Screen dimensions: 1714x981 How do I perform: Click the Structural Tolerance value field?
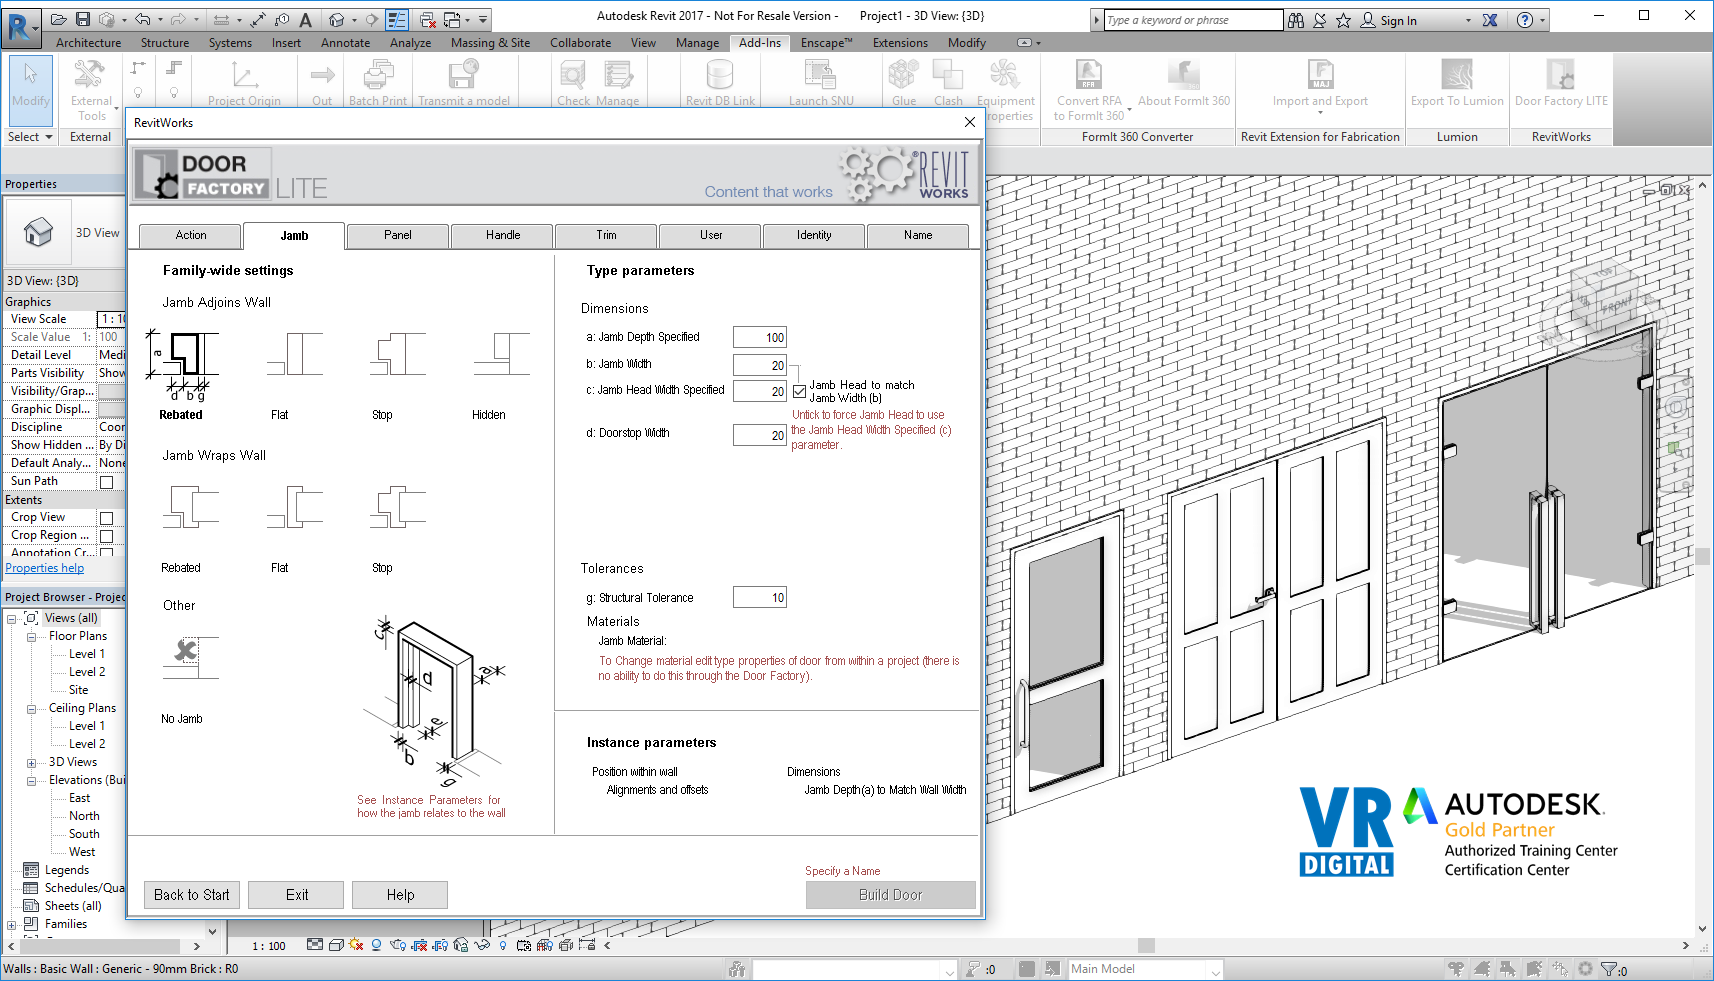pyautogui.click(x=760, y=598)
